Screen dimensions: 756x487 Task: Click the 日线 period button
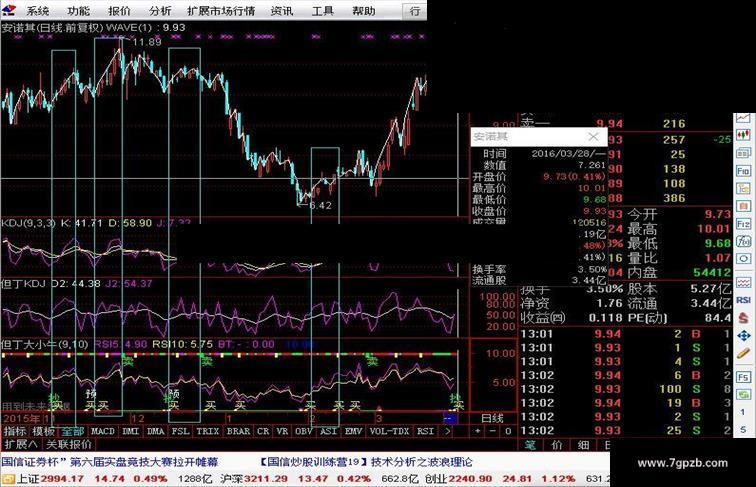(492, 418)
